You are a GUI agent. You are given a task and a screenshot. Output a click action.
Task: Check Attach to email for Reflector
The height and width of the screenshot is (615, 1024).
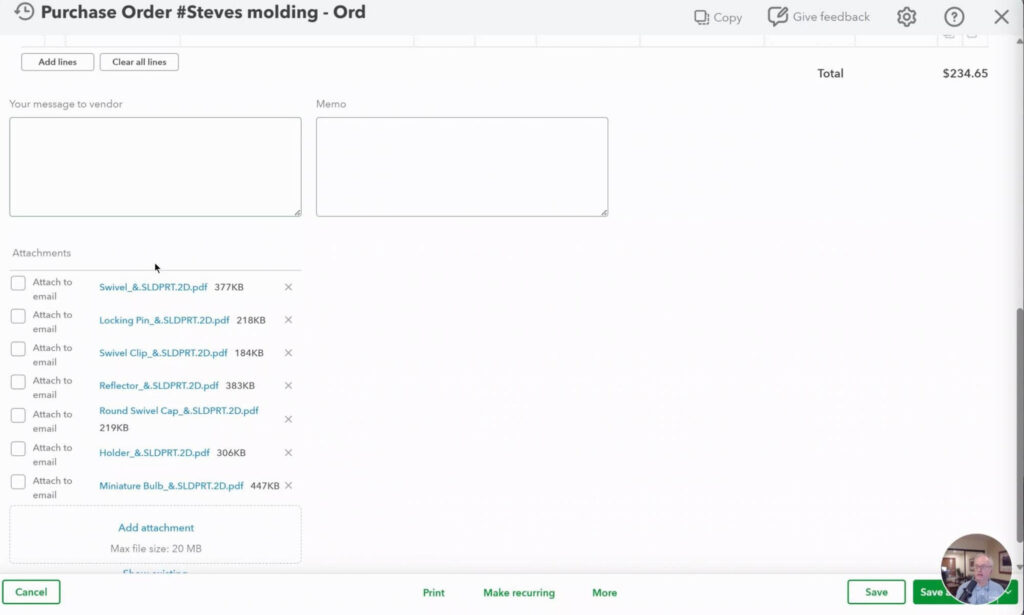tap(18, 382)
